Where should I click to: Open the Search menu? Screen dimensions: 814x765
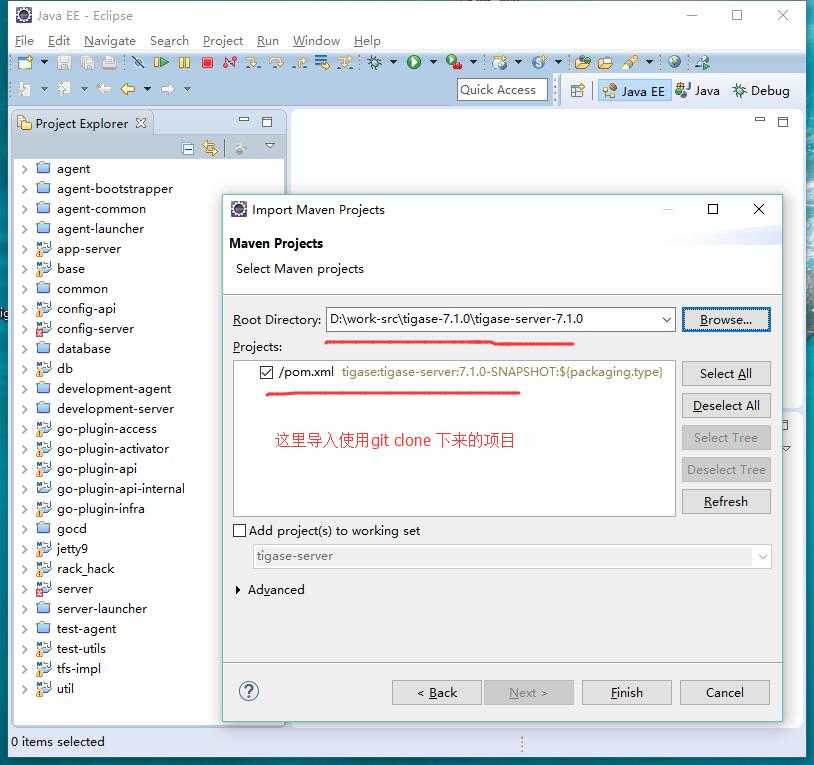point(169,40)
